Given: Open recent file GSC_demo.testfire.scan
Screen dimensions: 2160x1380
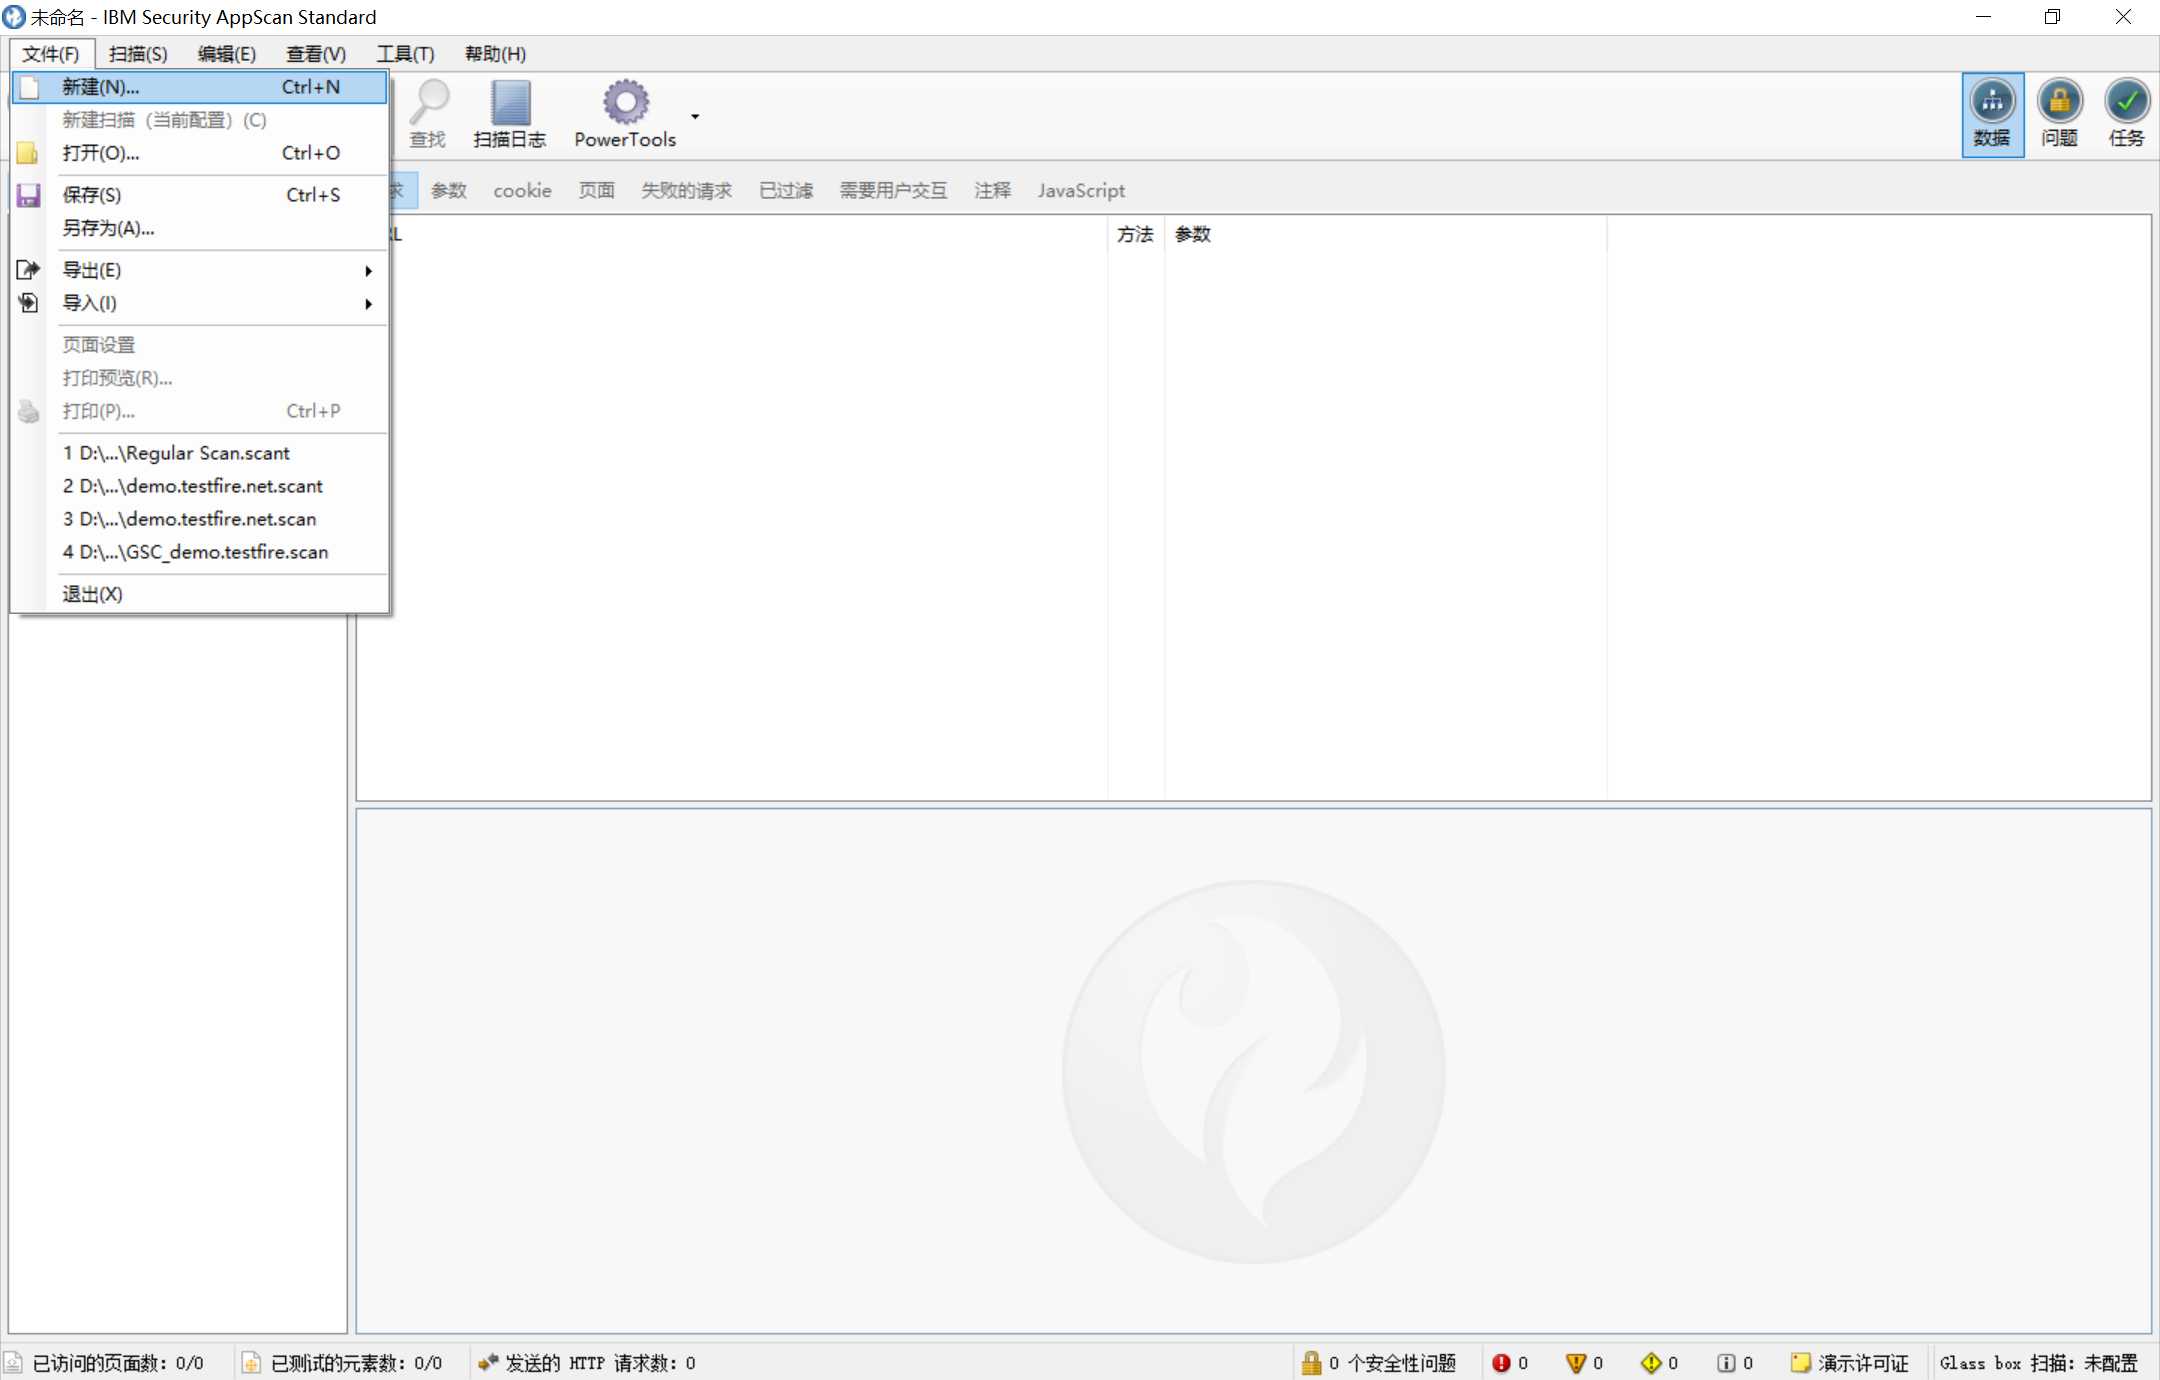Looking at the screenshot, I should [x=199, y=552].
